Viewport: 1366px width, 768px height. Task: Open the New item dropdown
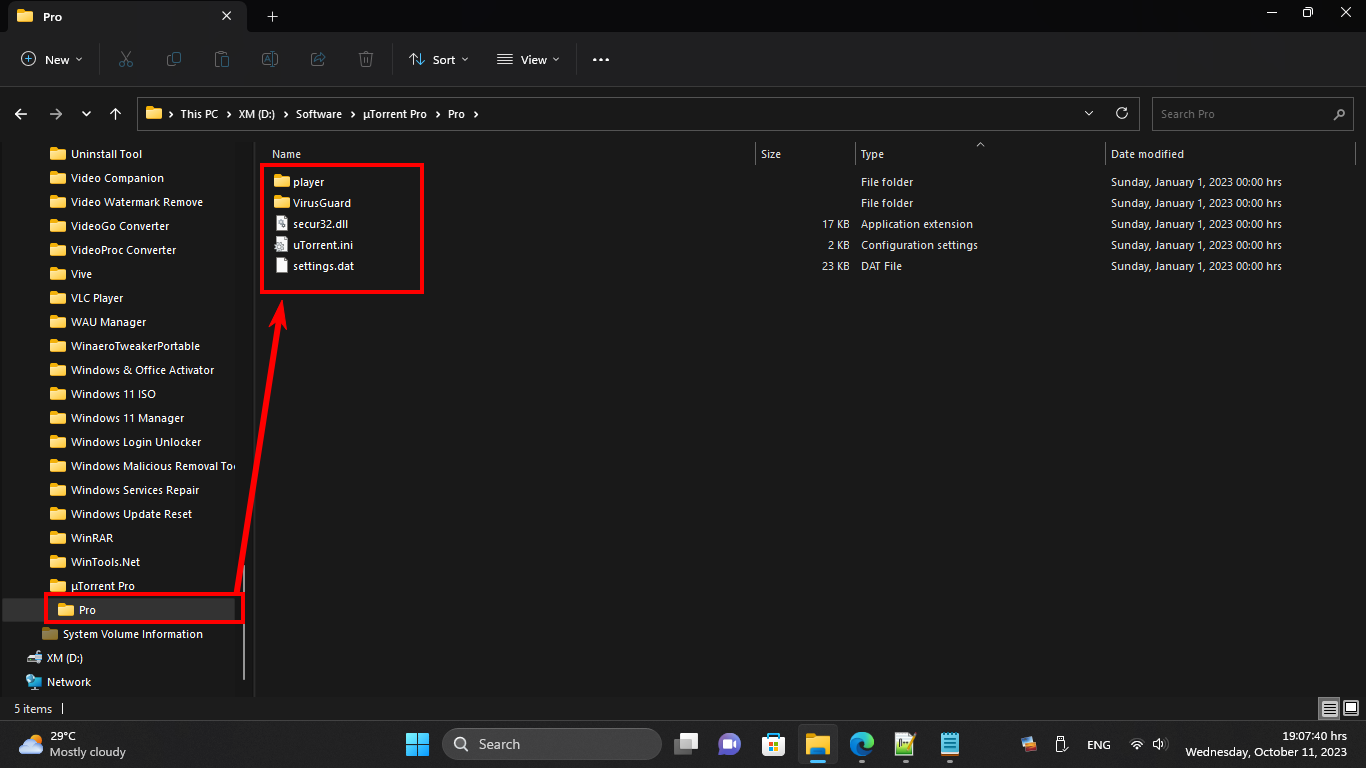52,60
